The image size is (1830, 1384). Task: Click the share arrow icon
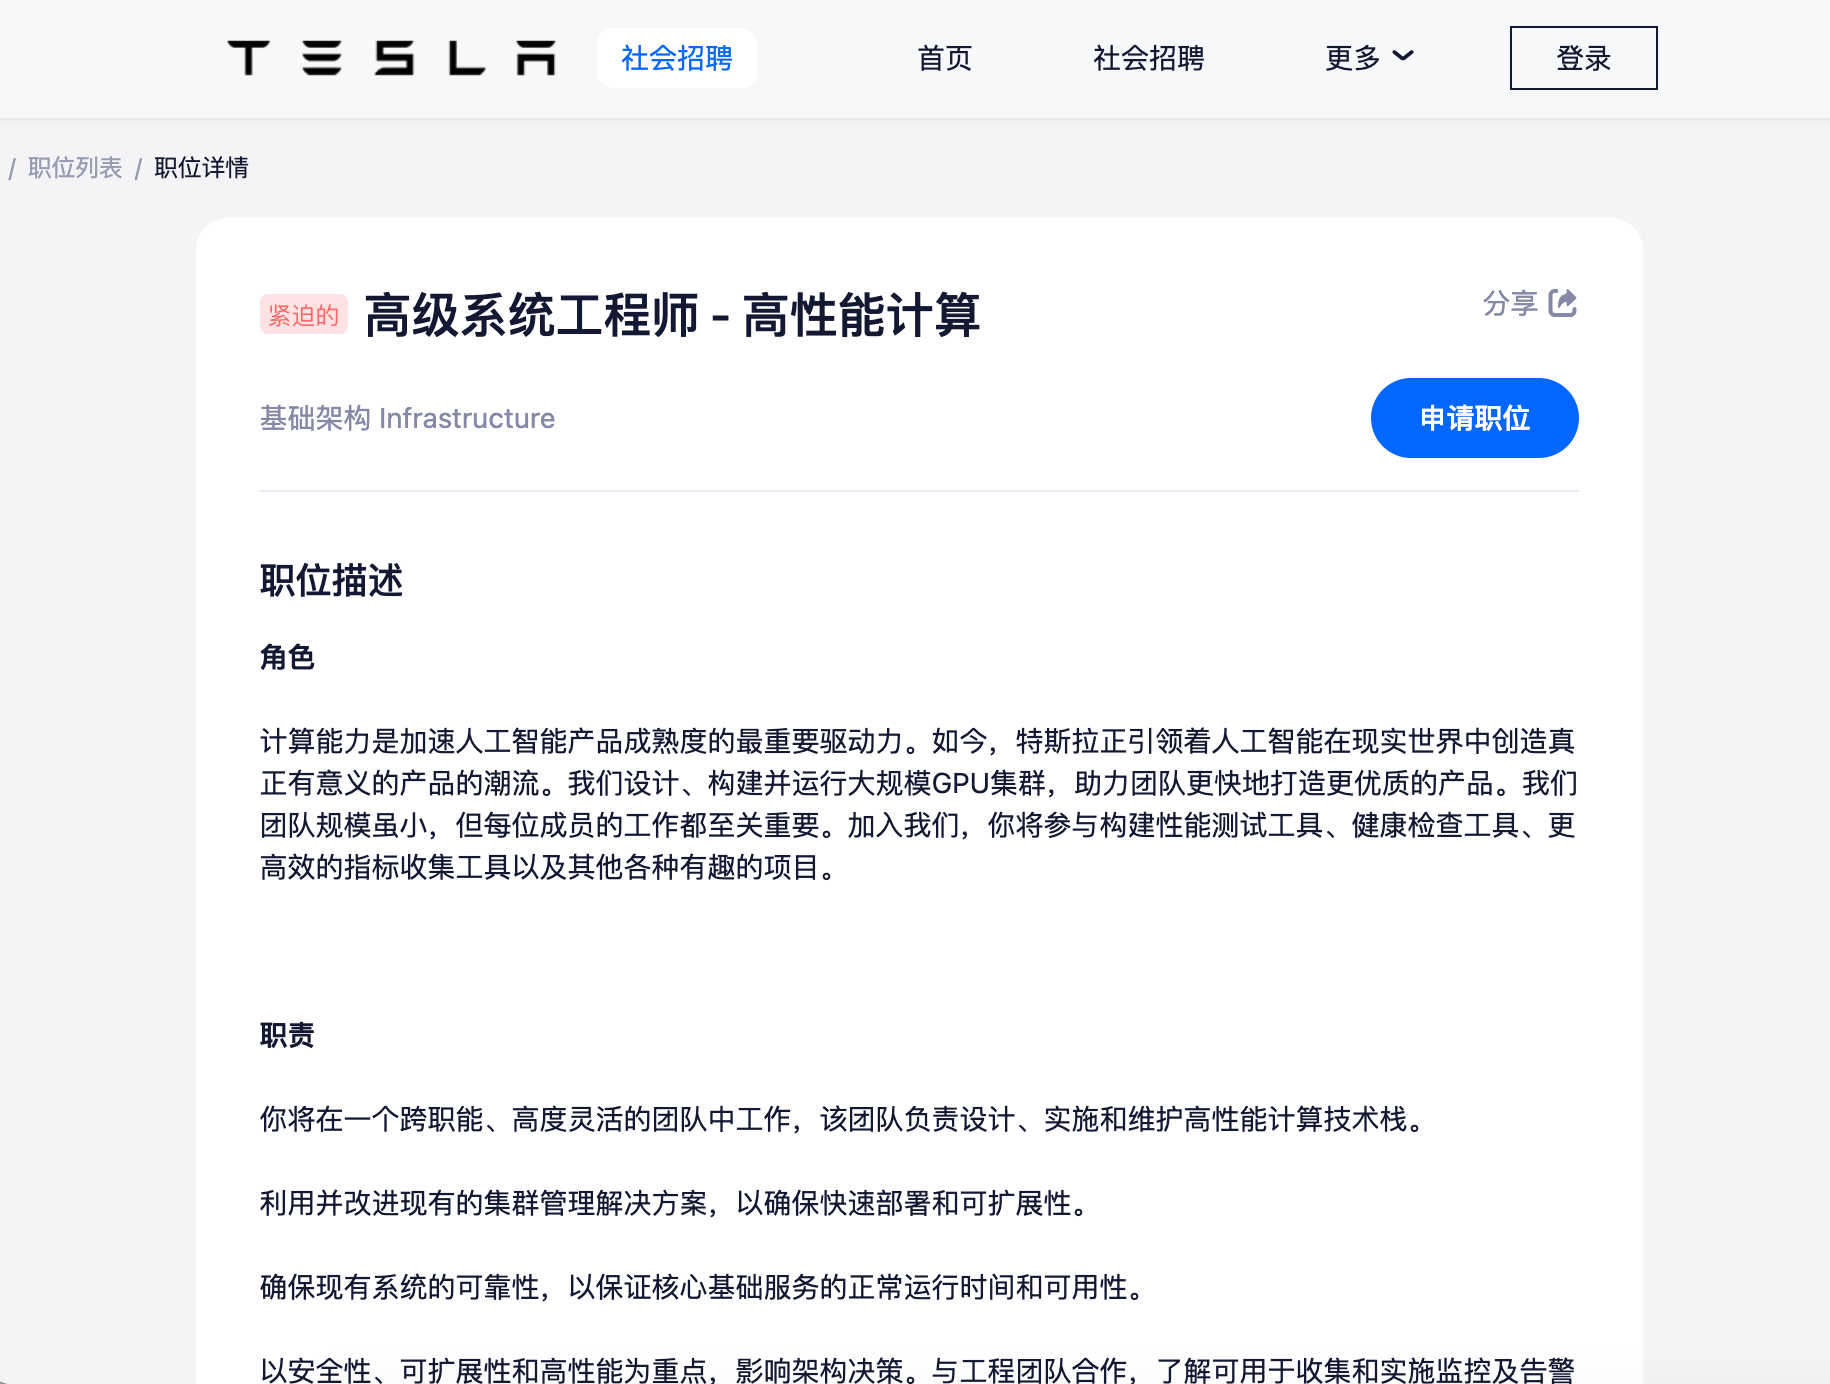(1562, 303)
